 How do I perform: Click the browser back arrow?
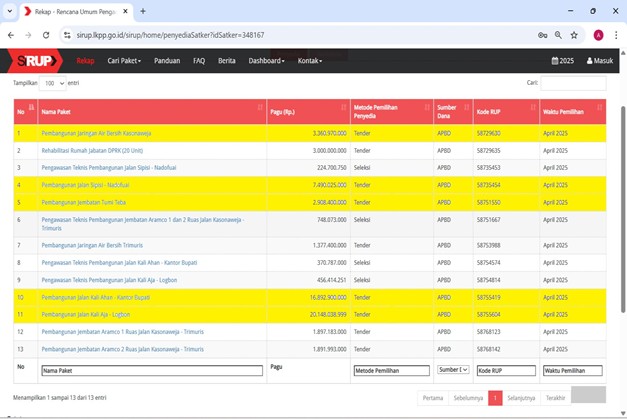tap(11, 34)
